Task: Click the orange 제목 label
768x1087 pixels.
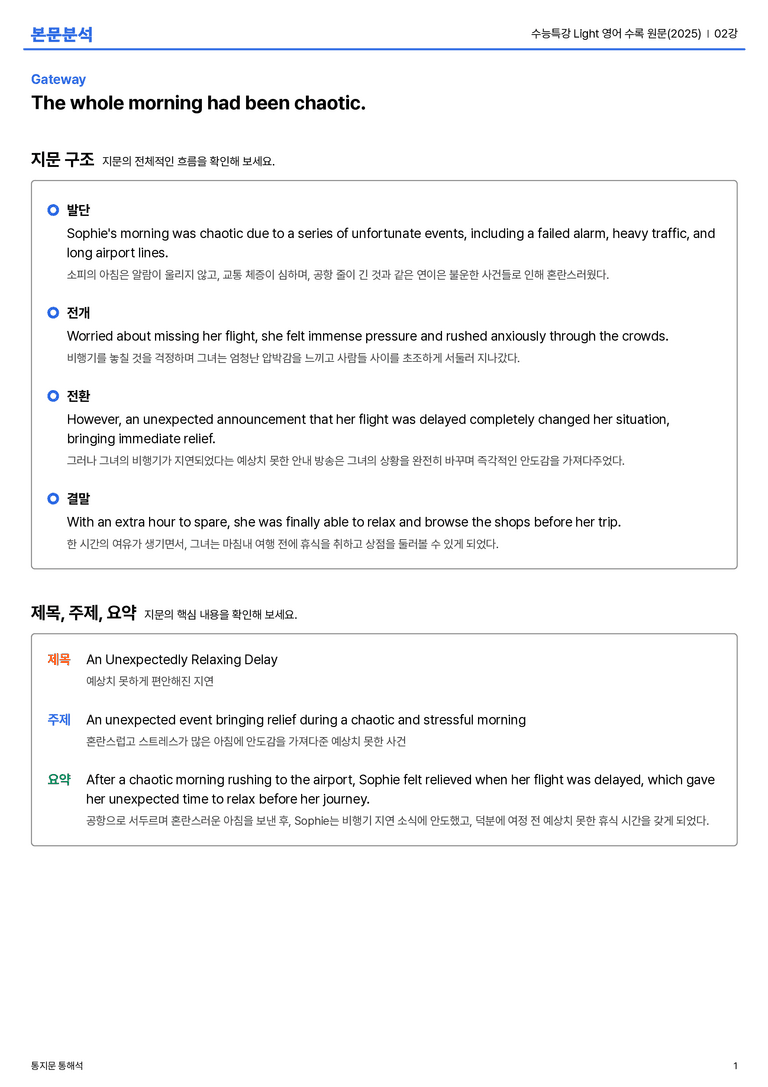Action: pyautogui.click(x=59, y=659)
